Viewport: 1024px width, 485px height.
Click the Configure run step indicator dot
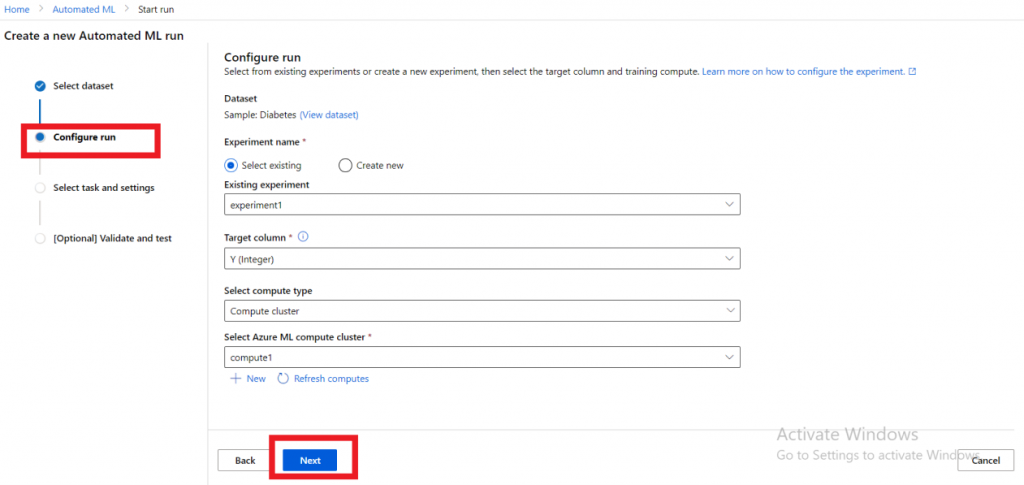click(40, 137)
